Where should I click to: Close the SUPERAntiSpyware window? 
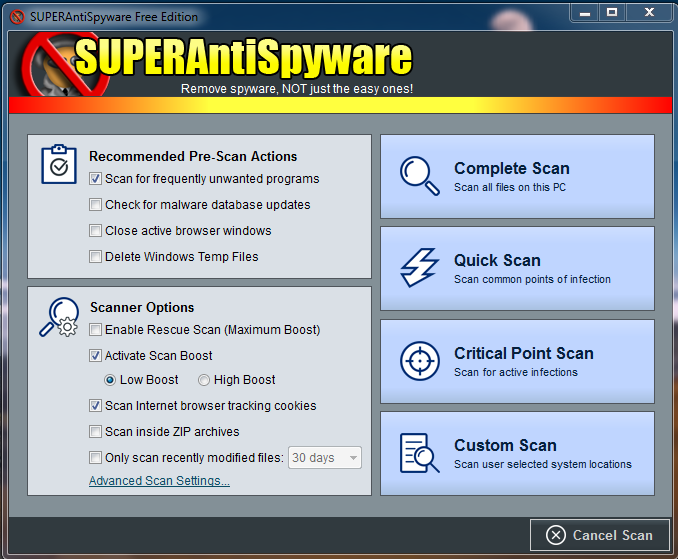pyautogui.click(x=649, y=13)
